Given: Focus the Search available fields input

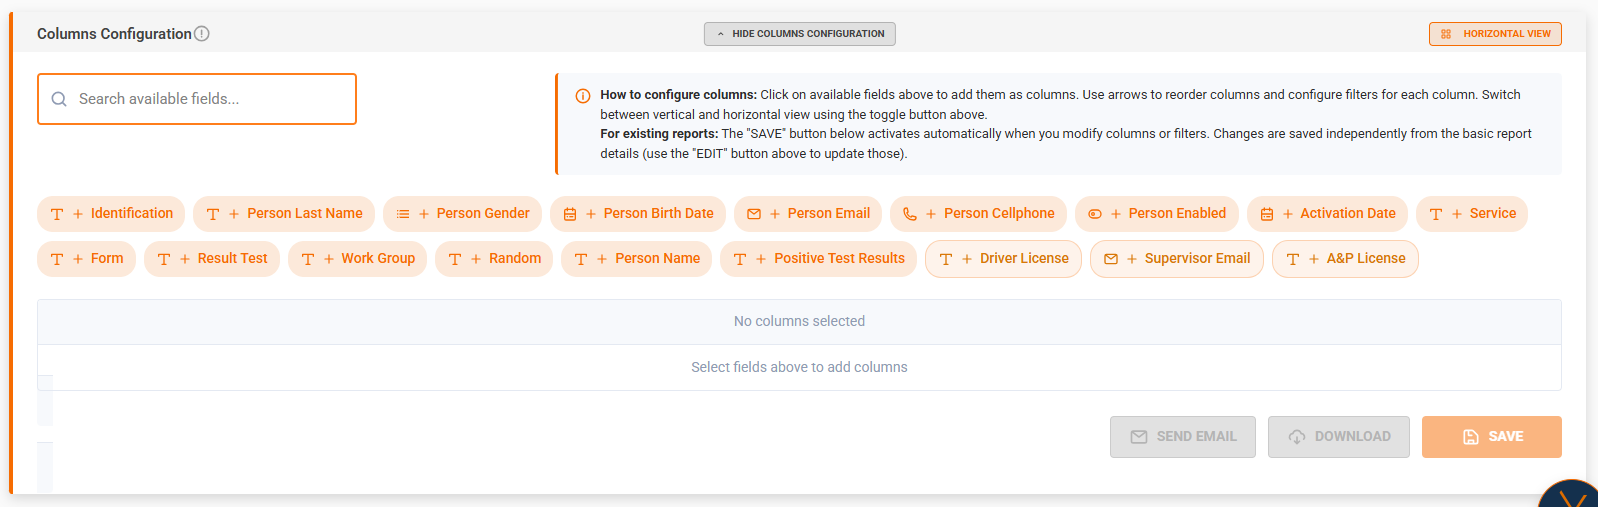Looking at the screenshot, I should tap(210, 99).
